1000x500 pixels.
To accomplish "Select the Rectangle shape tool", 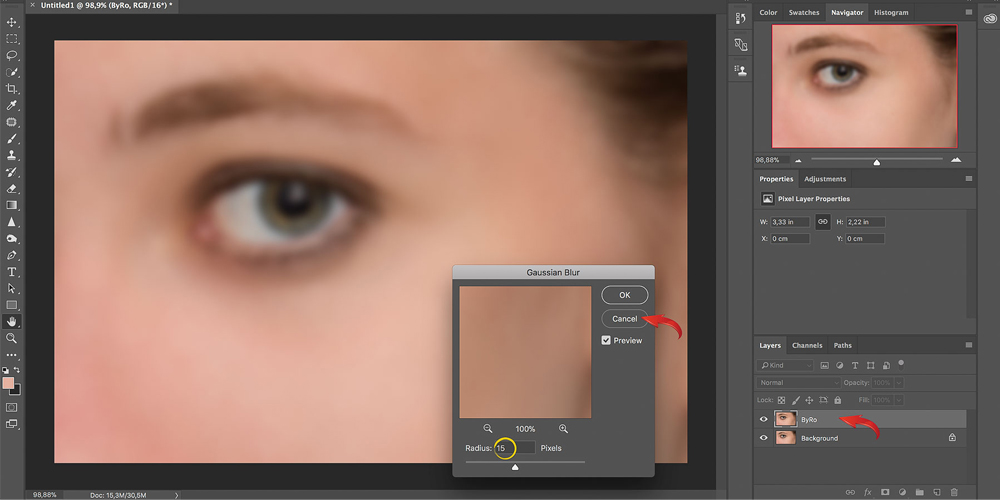I will [x=11, y=305].
